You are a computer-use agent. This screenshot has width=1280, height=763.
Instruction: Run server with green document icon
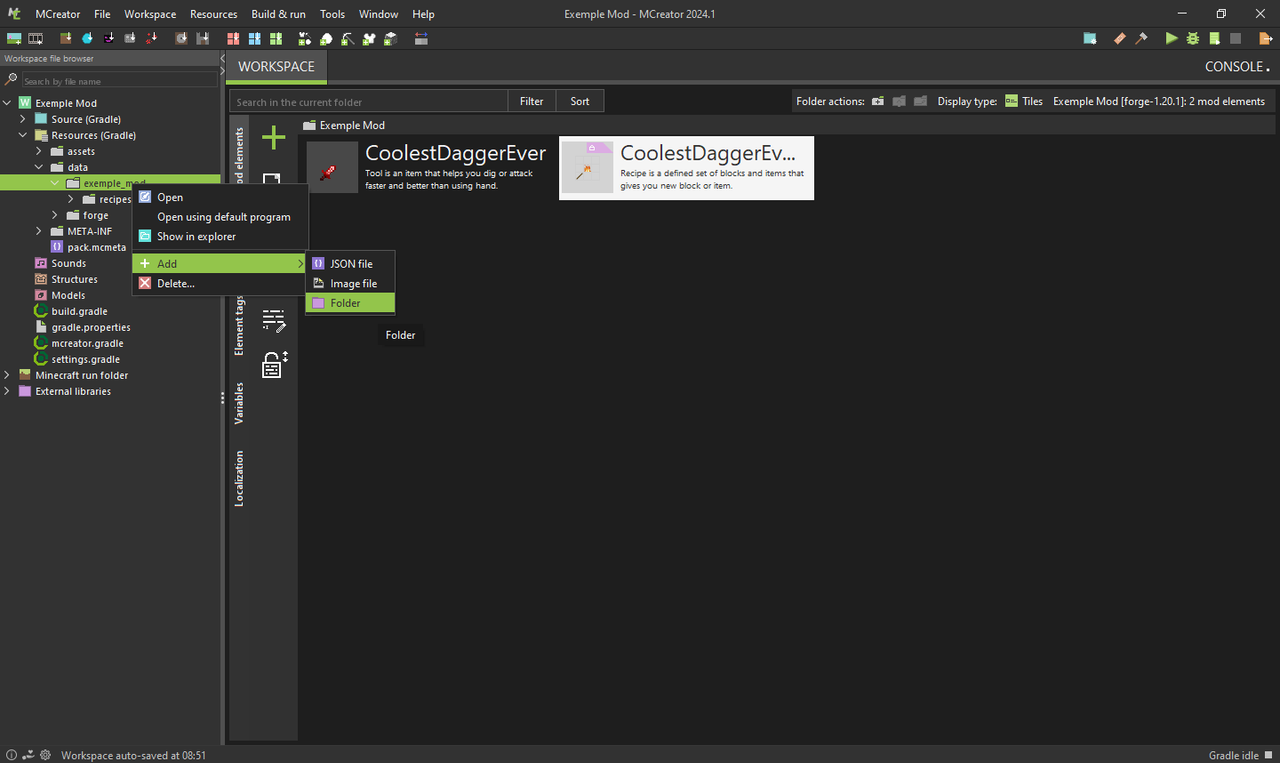[x=1214, y=38]
